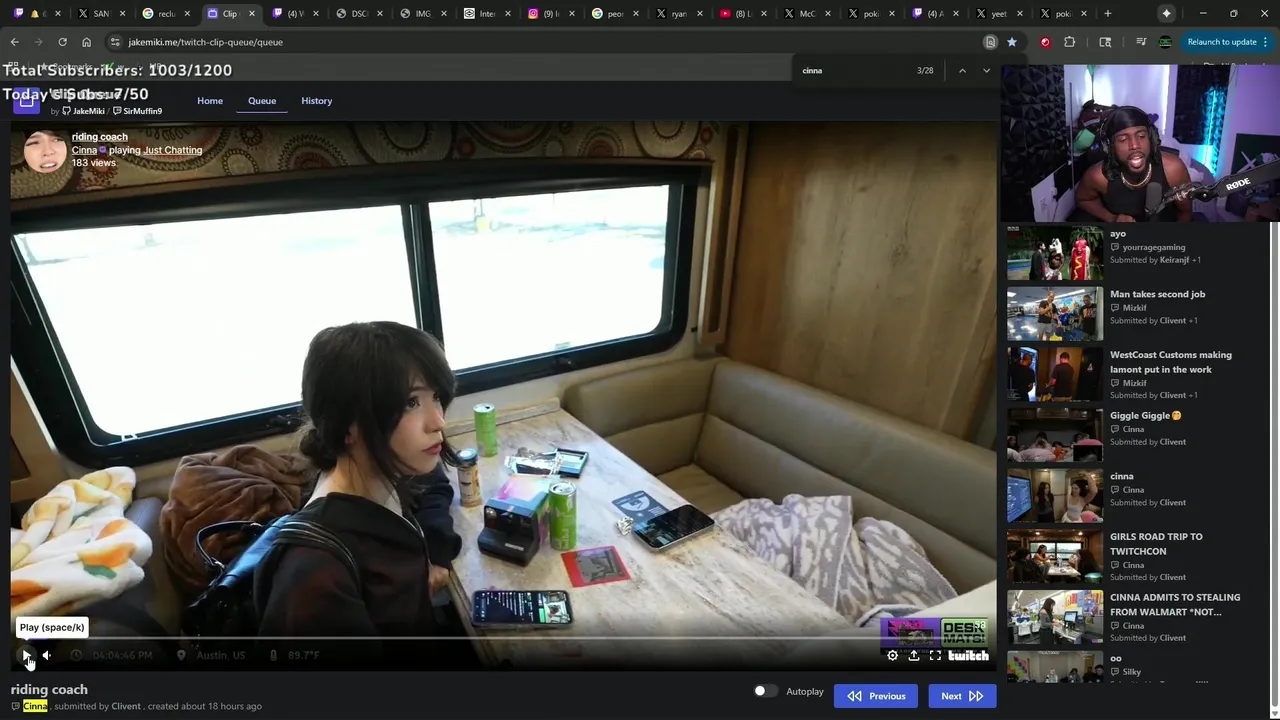
Task: Open 'Man takes second job' clip
Action: point(1157,294)
